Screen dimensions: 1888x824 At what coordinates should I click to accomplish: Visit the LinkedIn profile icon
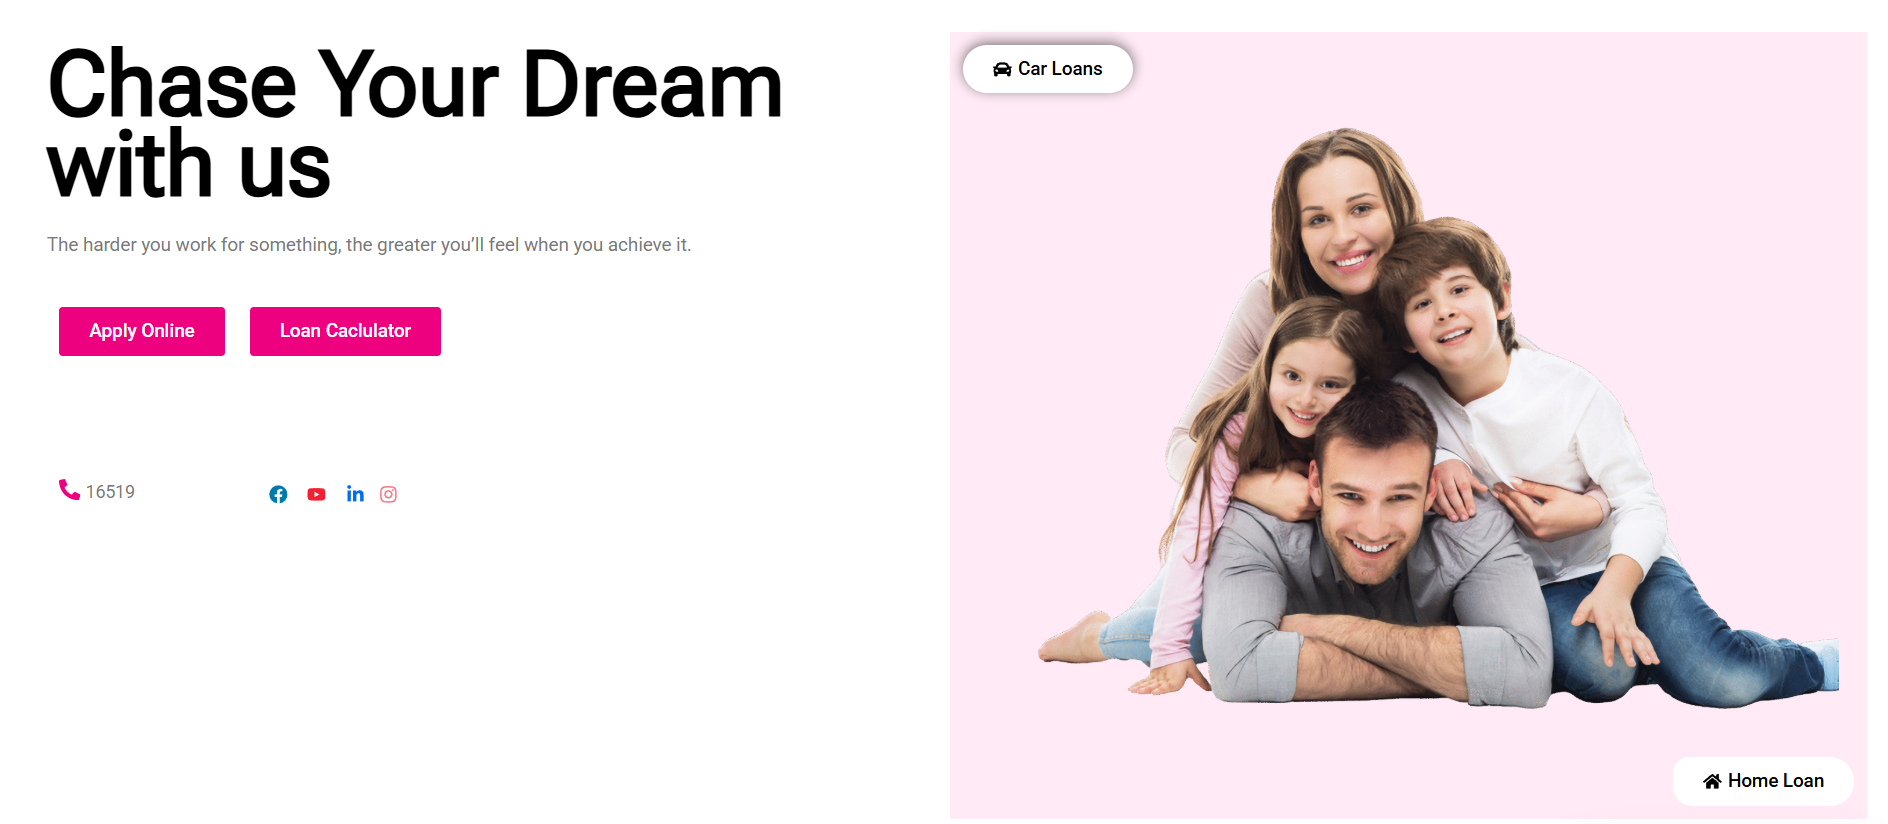coord(355,493)
